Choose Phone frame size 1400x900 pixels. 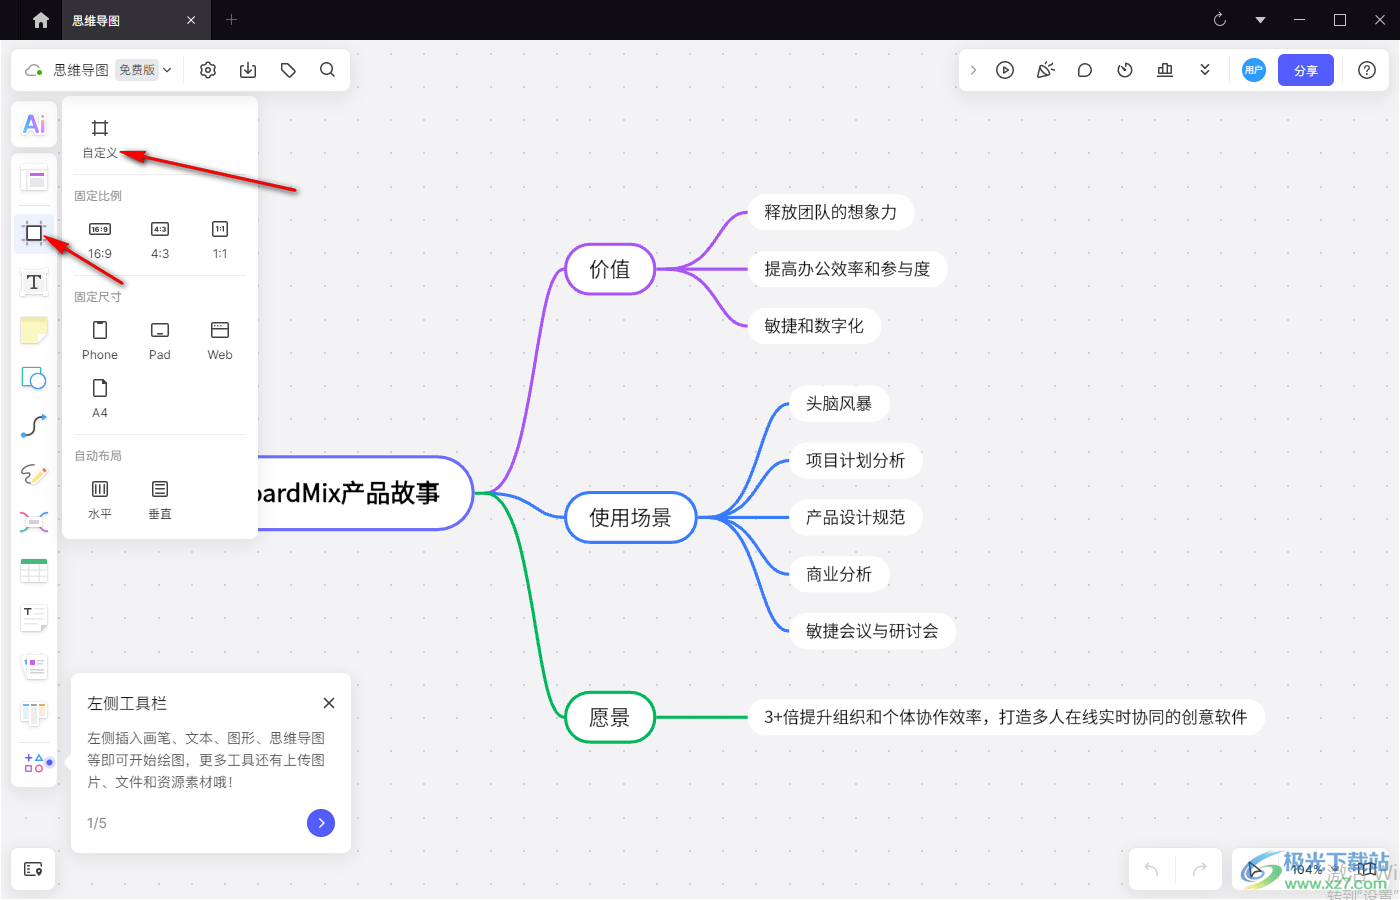point(100,341)
